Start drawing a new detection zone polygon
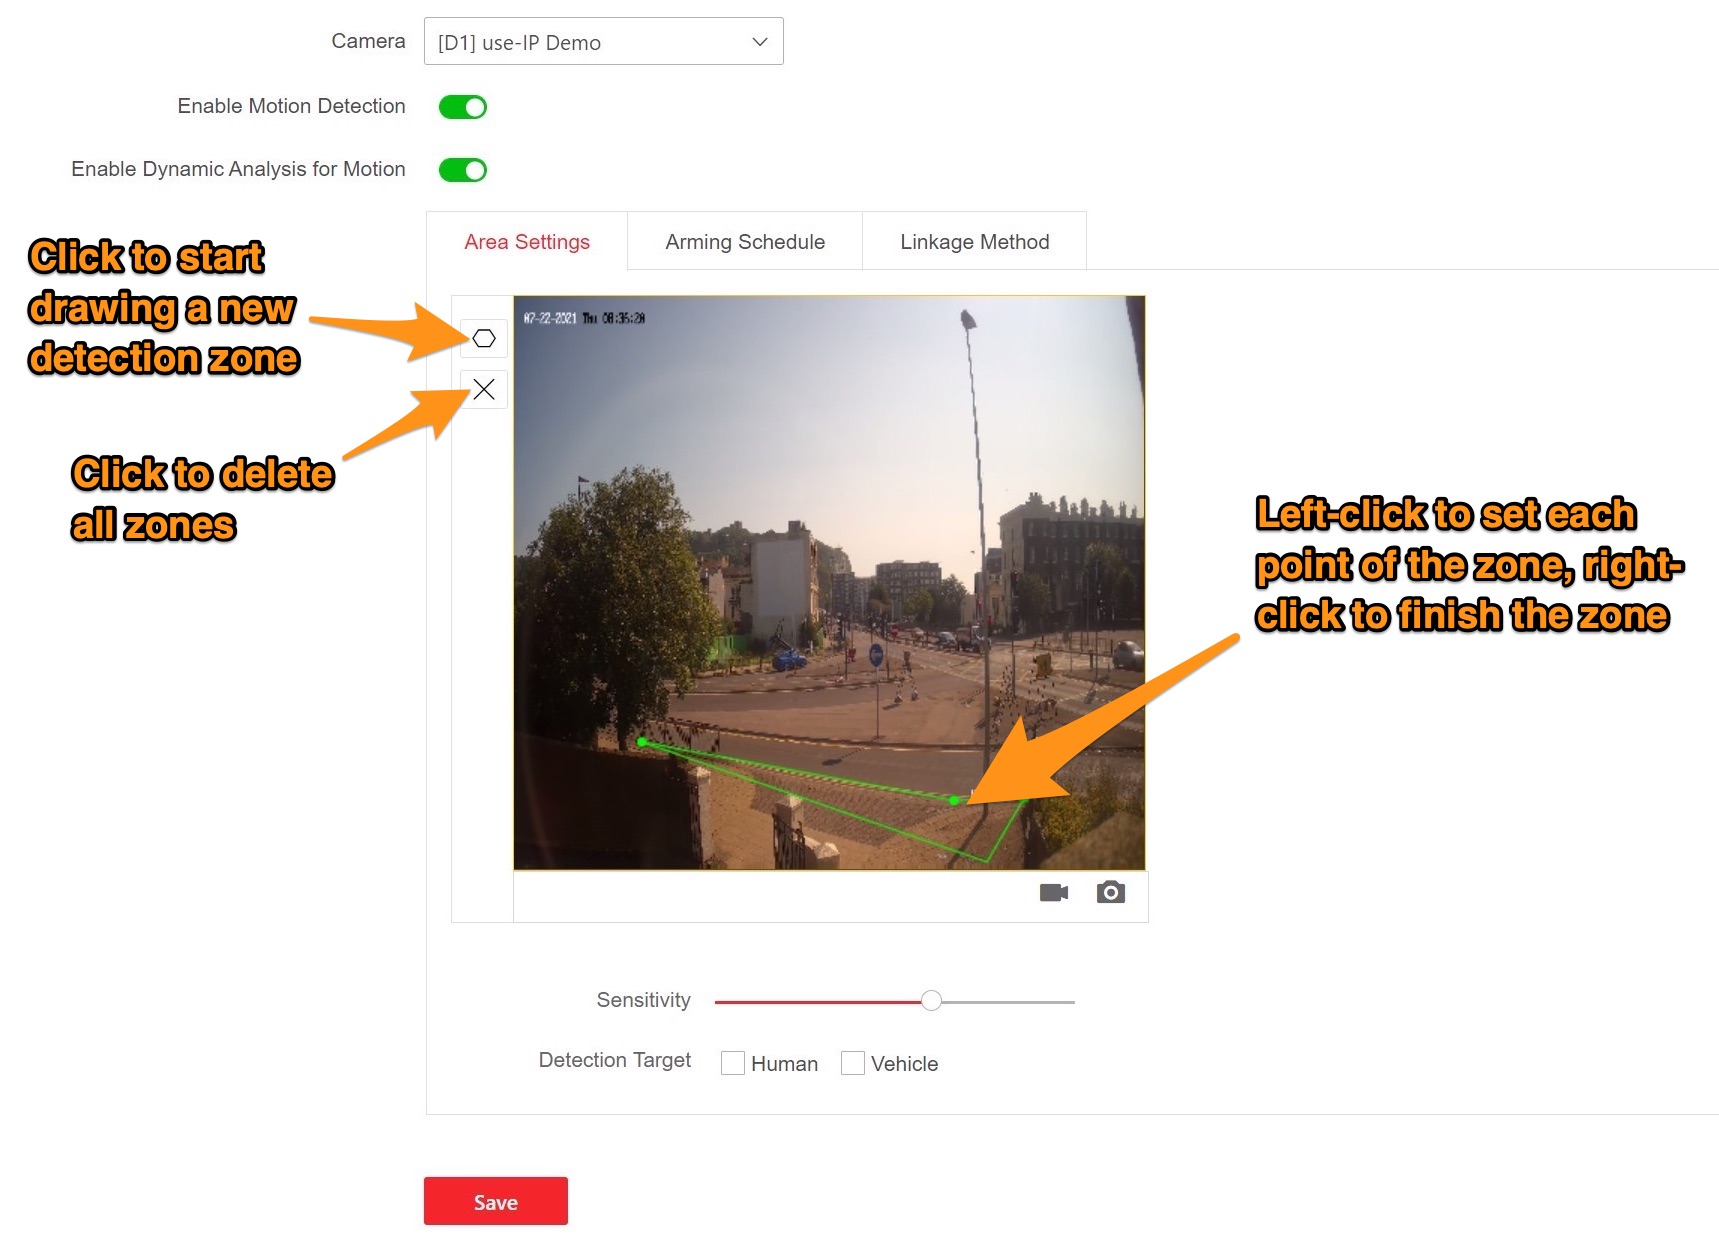Image resolution: width=1719 pixels, height=1253 pixels. pyautogui.click(x=484, y=339)
